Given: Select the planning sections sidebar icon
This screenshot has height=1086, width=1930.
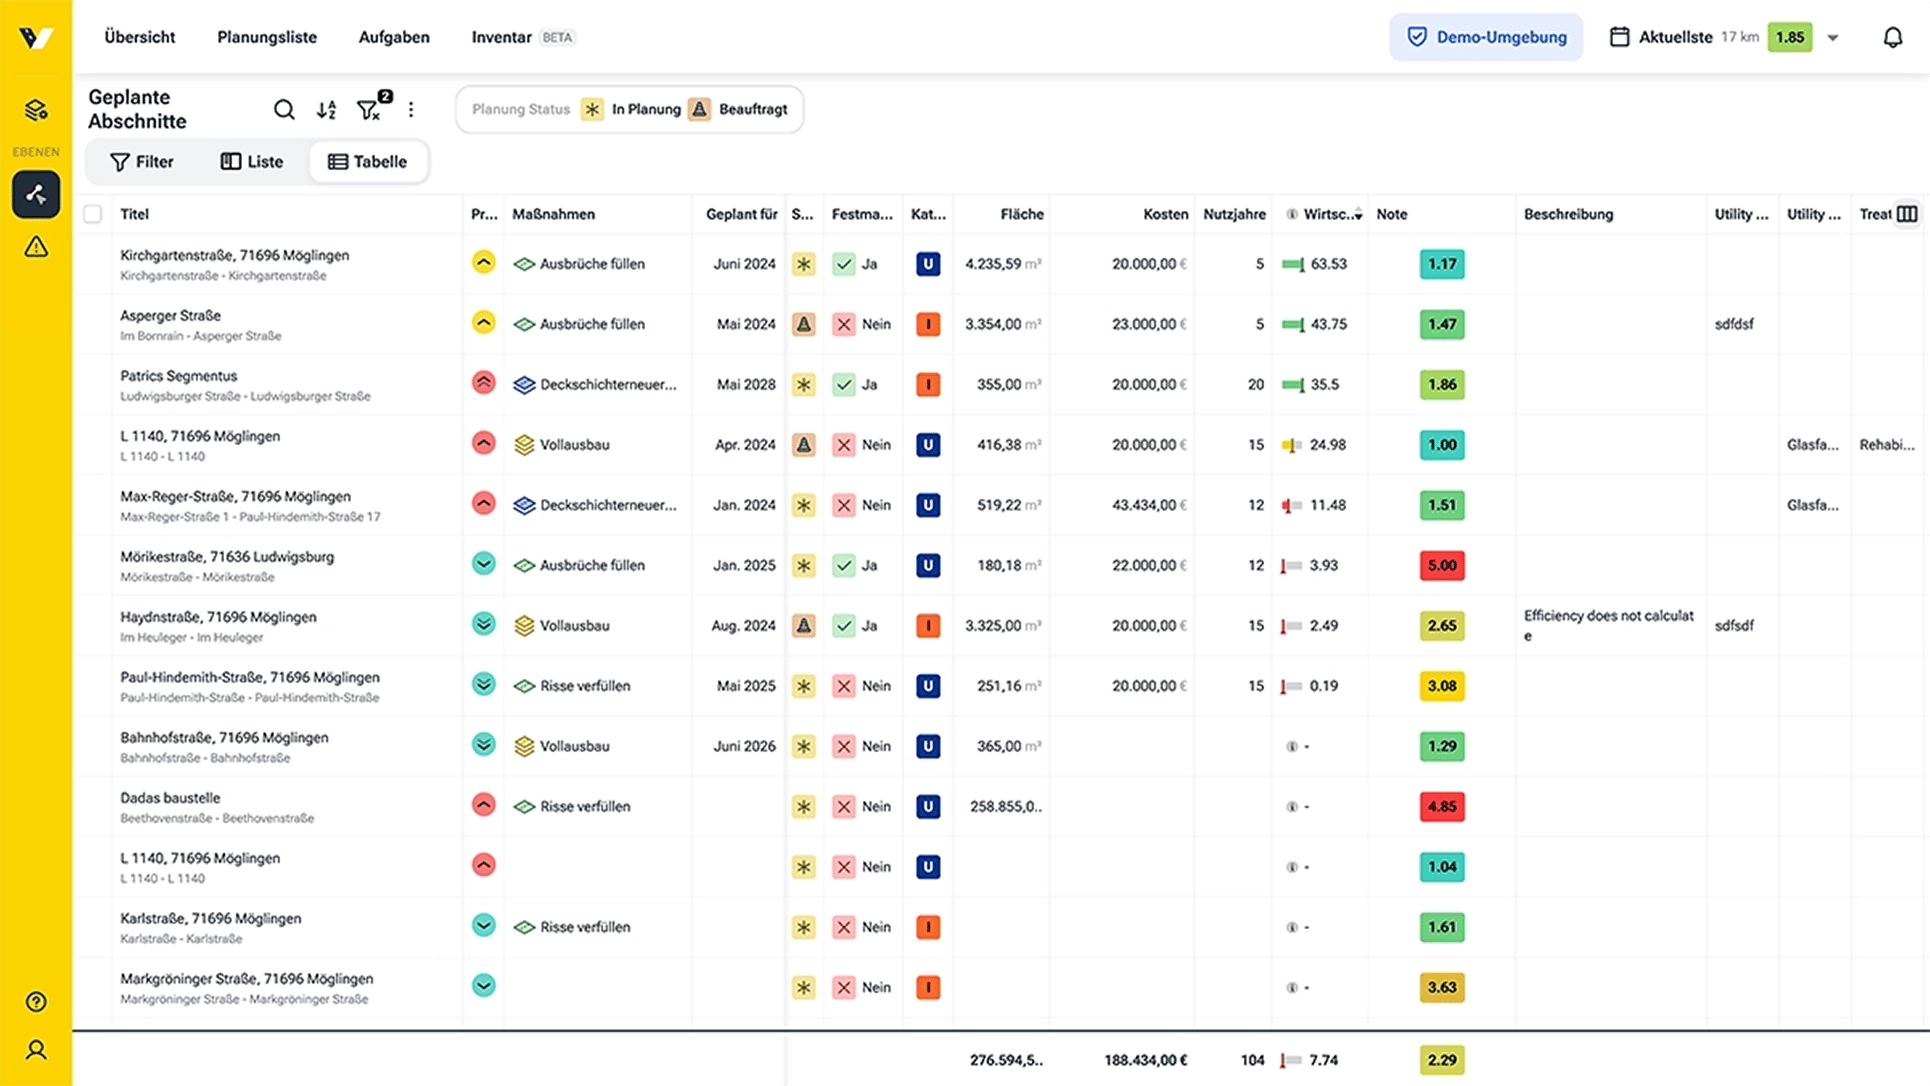Looking at the screenshot, I should [36, 194].
